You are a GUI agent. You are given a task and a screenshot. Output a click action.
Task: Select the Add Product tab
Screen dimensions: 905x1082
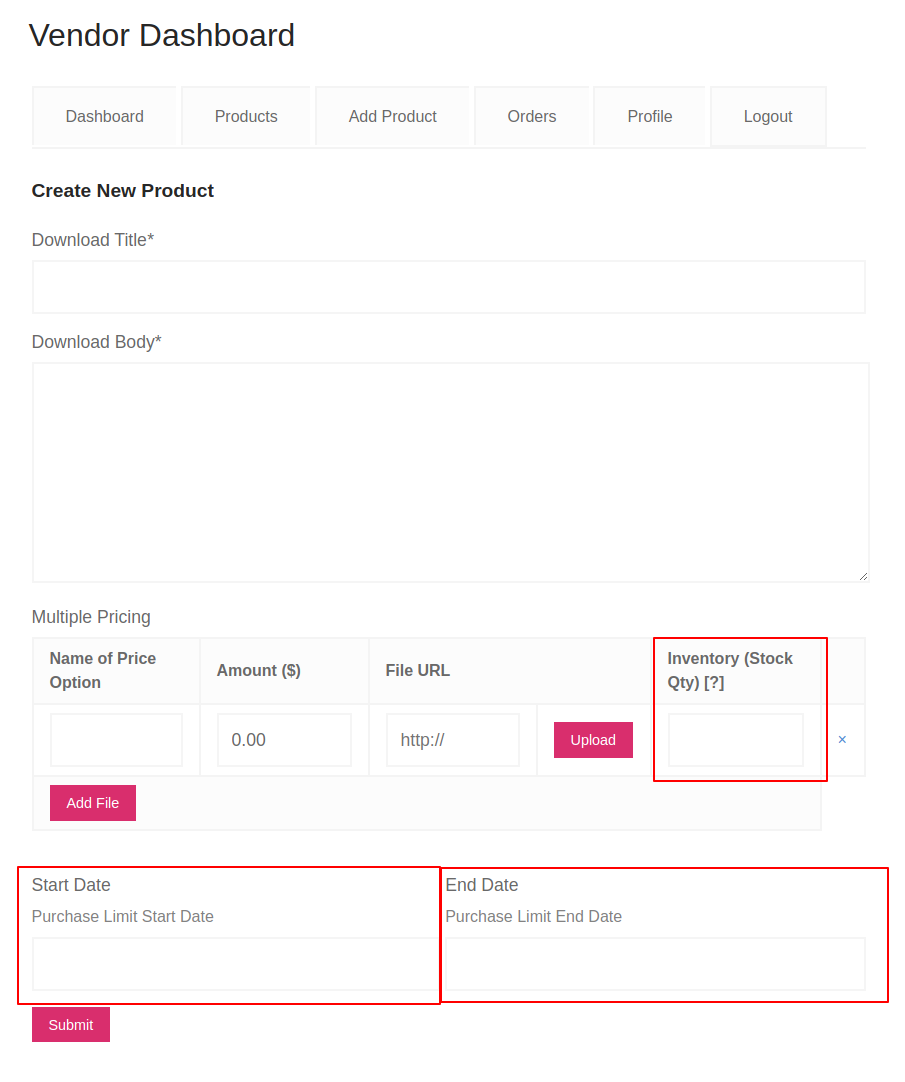click(392, 116)
